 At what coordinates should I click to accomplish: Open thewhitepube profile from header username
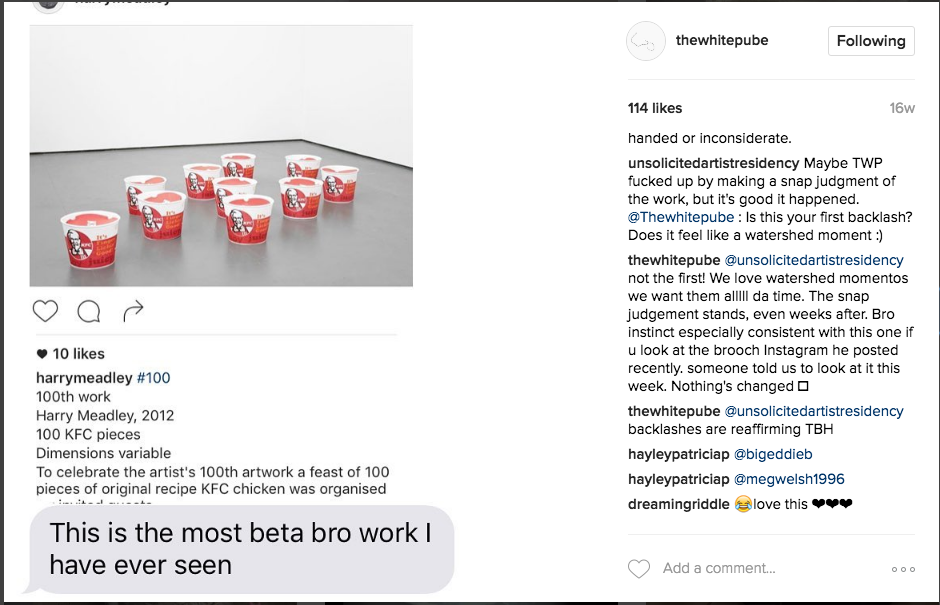tap(722, 41)
